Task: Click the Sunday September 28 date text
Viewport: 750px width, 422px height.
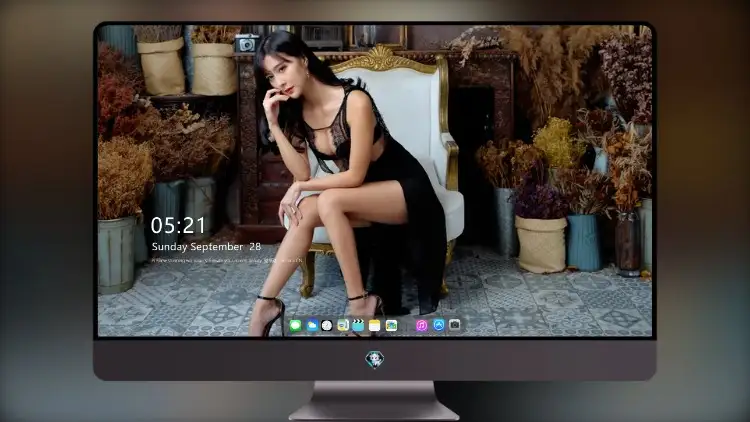Action: tap(206, 247)
